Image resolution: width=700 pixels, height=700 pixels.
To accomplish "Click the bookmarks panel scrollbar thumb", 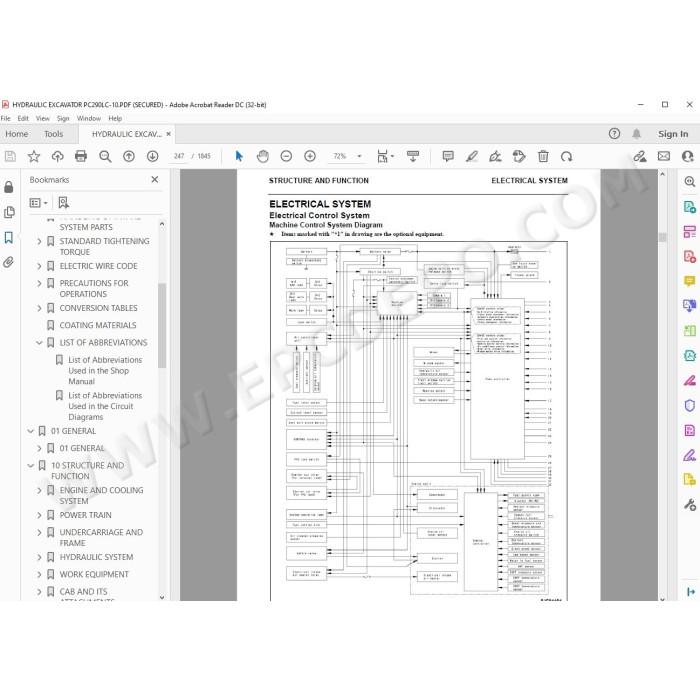I will tap(162, 325).
